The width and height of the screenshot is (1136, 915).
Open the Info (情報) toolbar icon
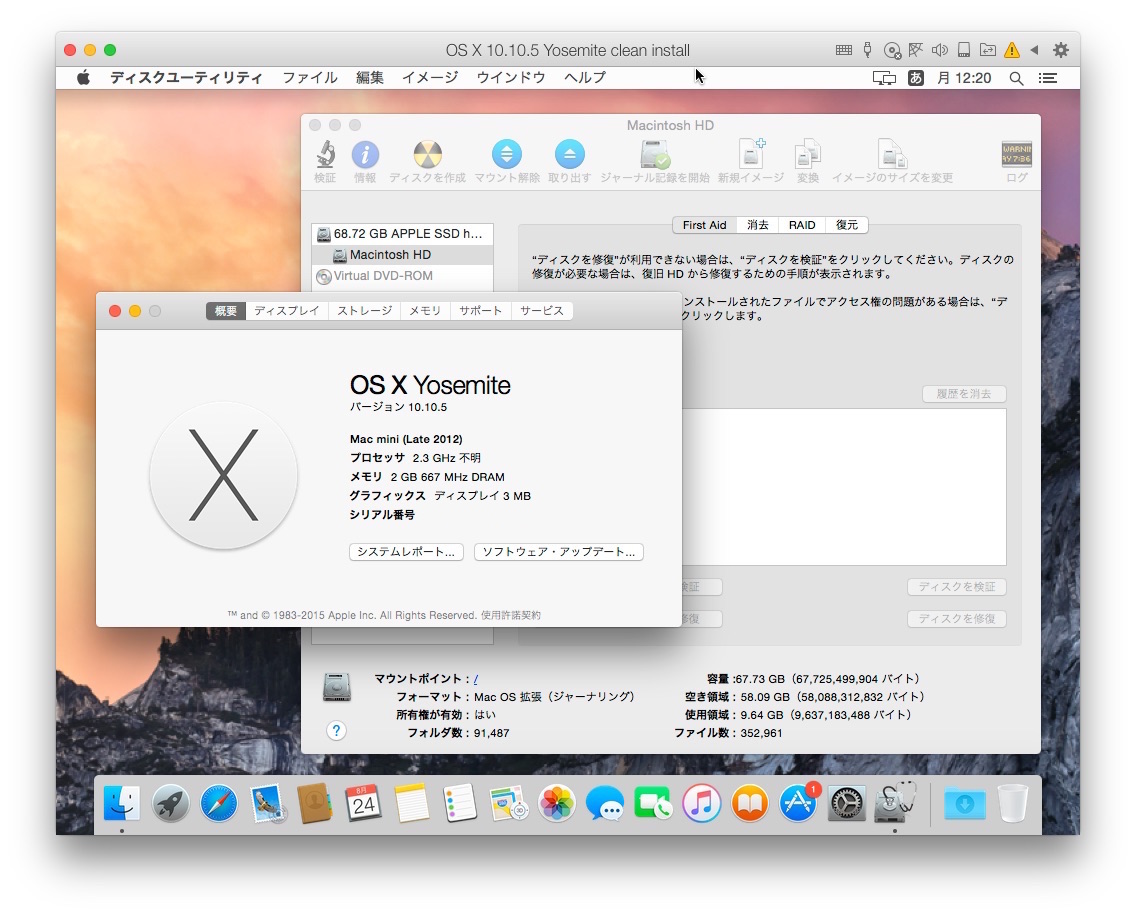[365, 154]
